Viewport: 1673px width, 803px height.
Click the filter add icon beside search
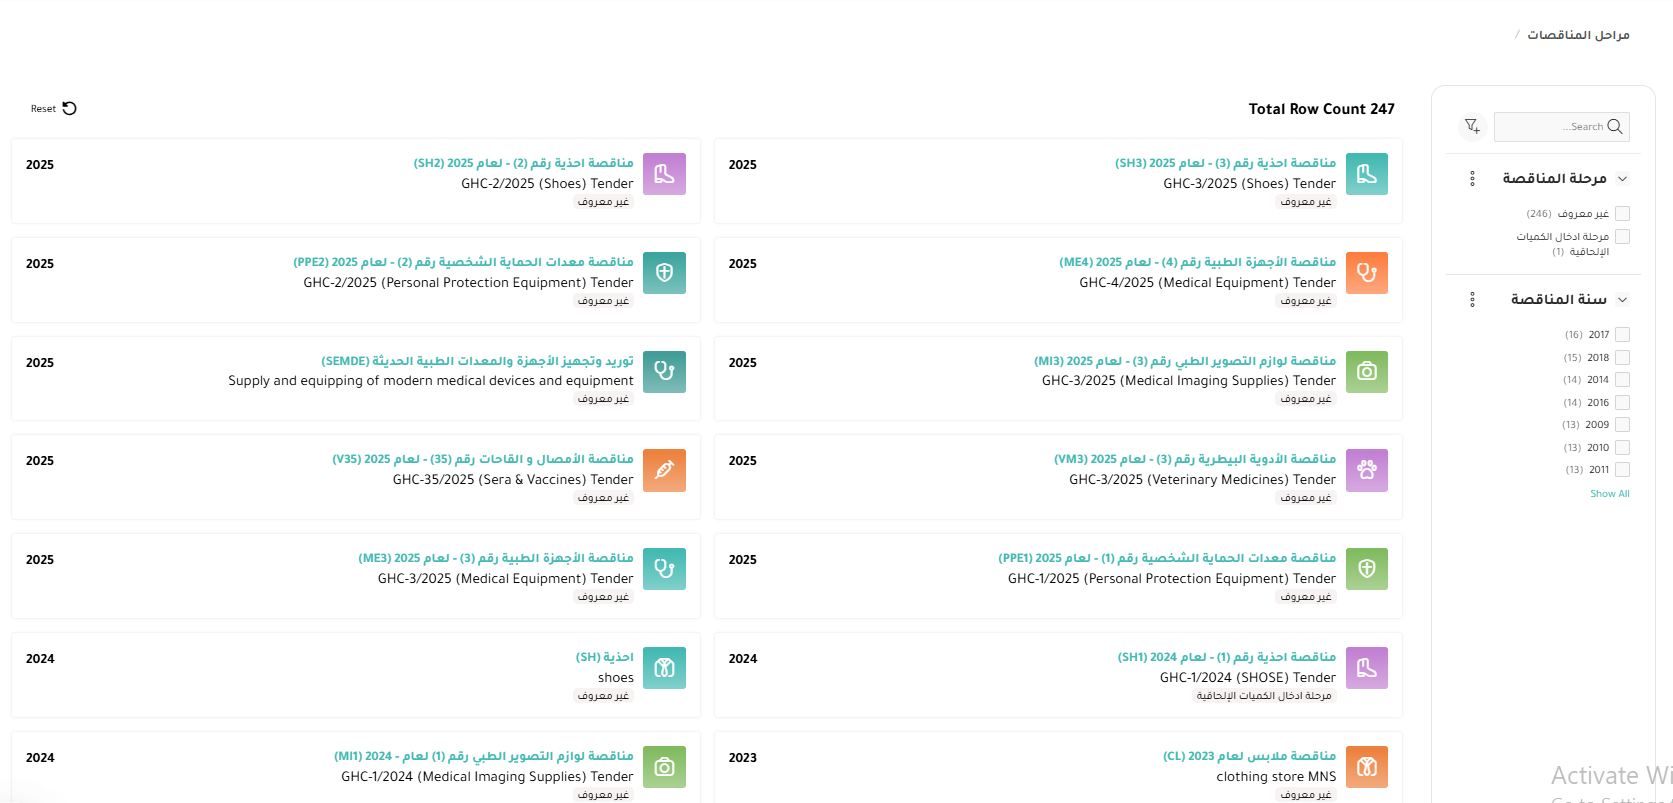click(x=1472, y=126)
